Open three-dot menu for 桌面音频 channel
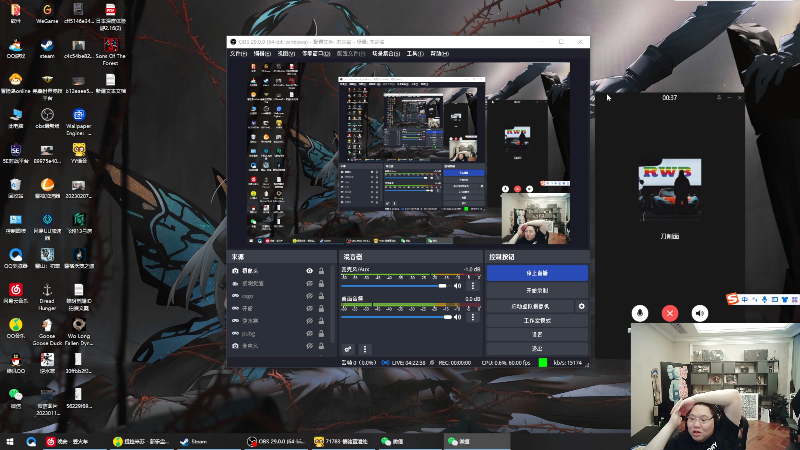 click(x=472, y=317)
